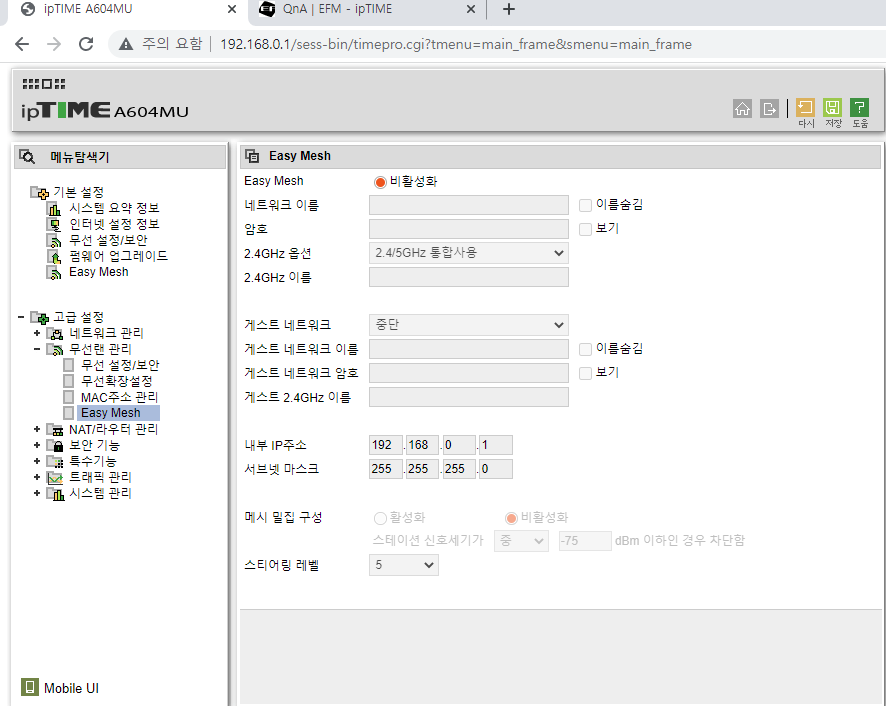Click the 네트워크 이름 input field
Image resolution: width=886 pixels, height=706 pixels.
tap(468, 205)
